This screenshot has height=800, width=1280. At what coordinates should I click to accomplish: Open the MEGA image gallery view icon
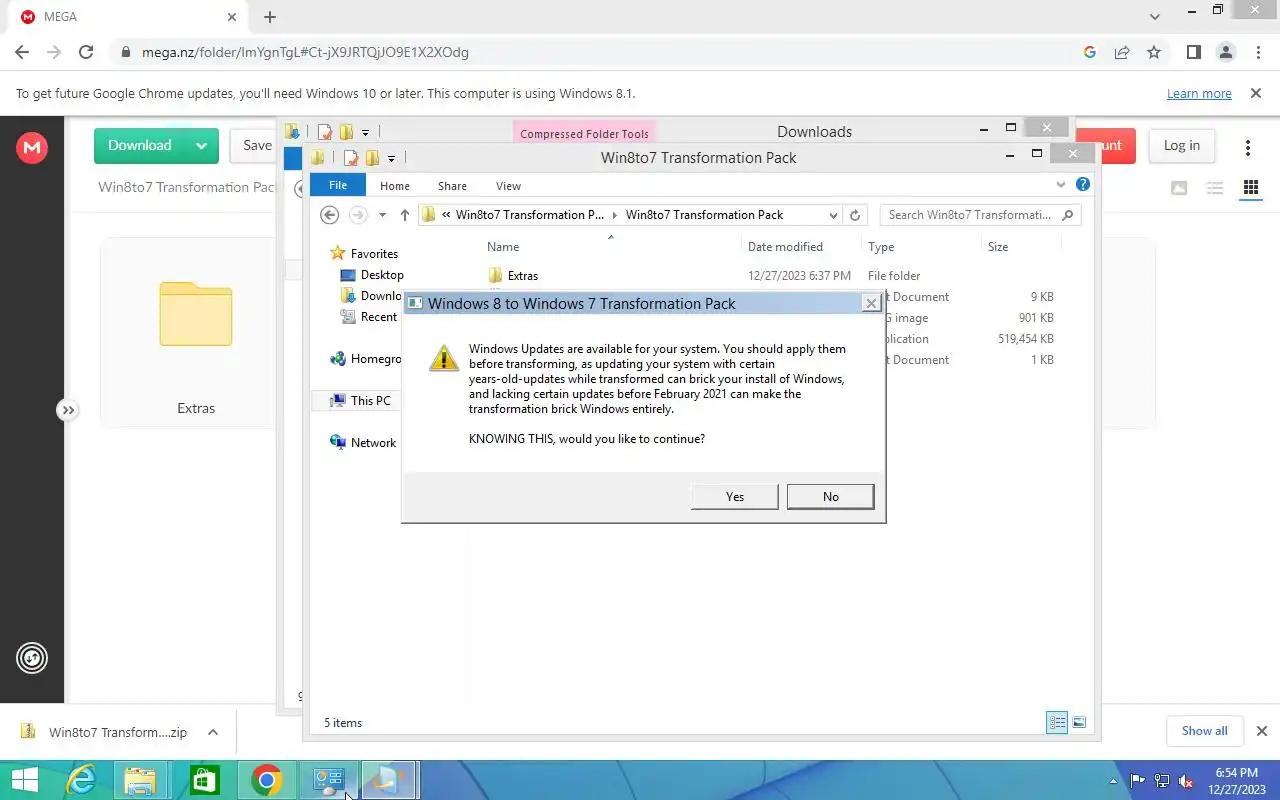1179,187
